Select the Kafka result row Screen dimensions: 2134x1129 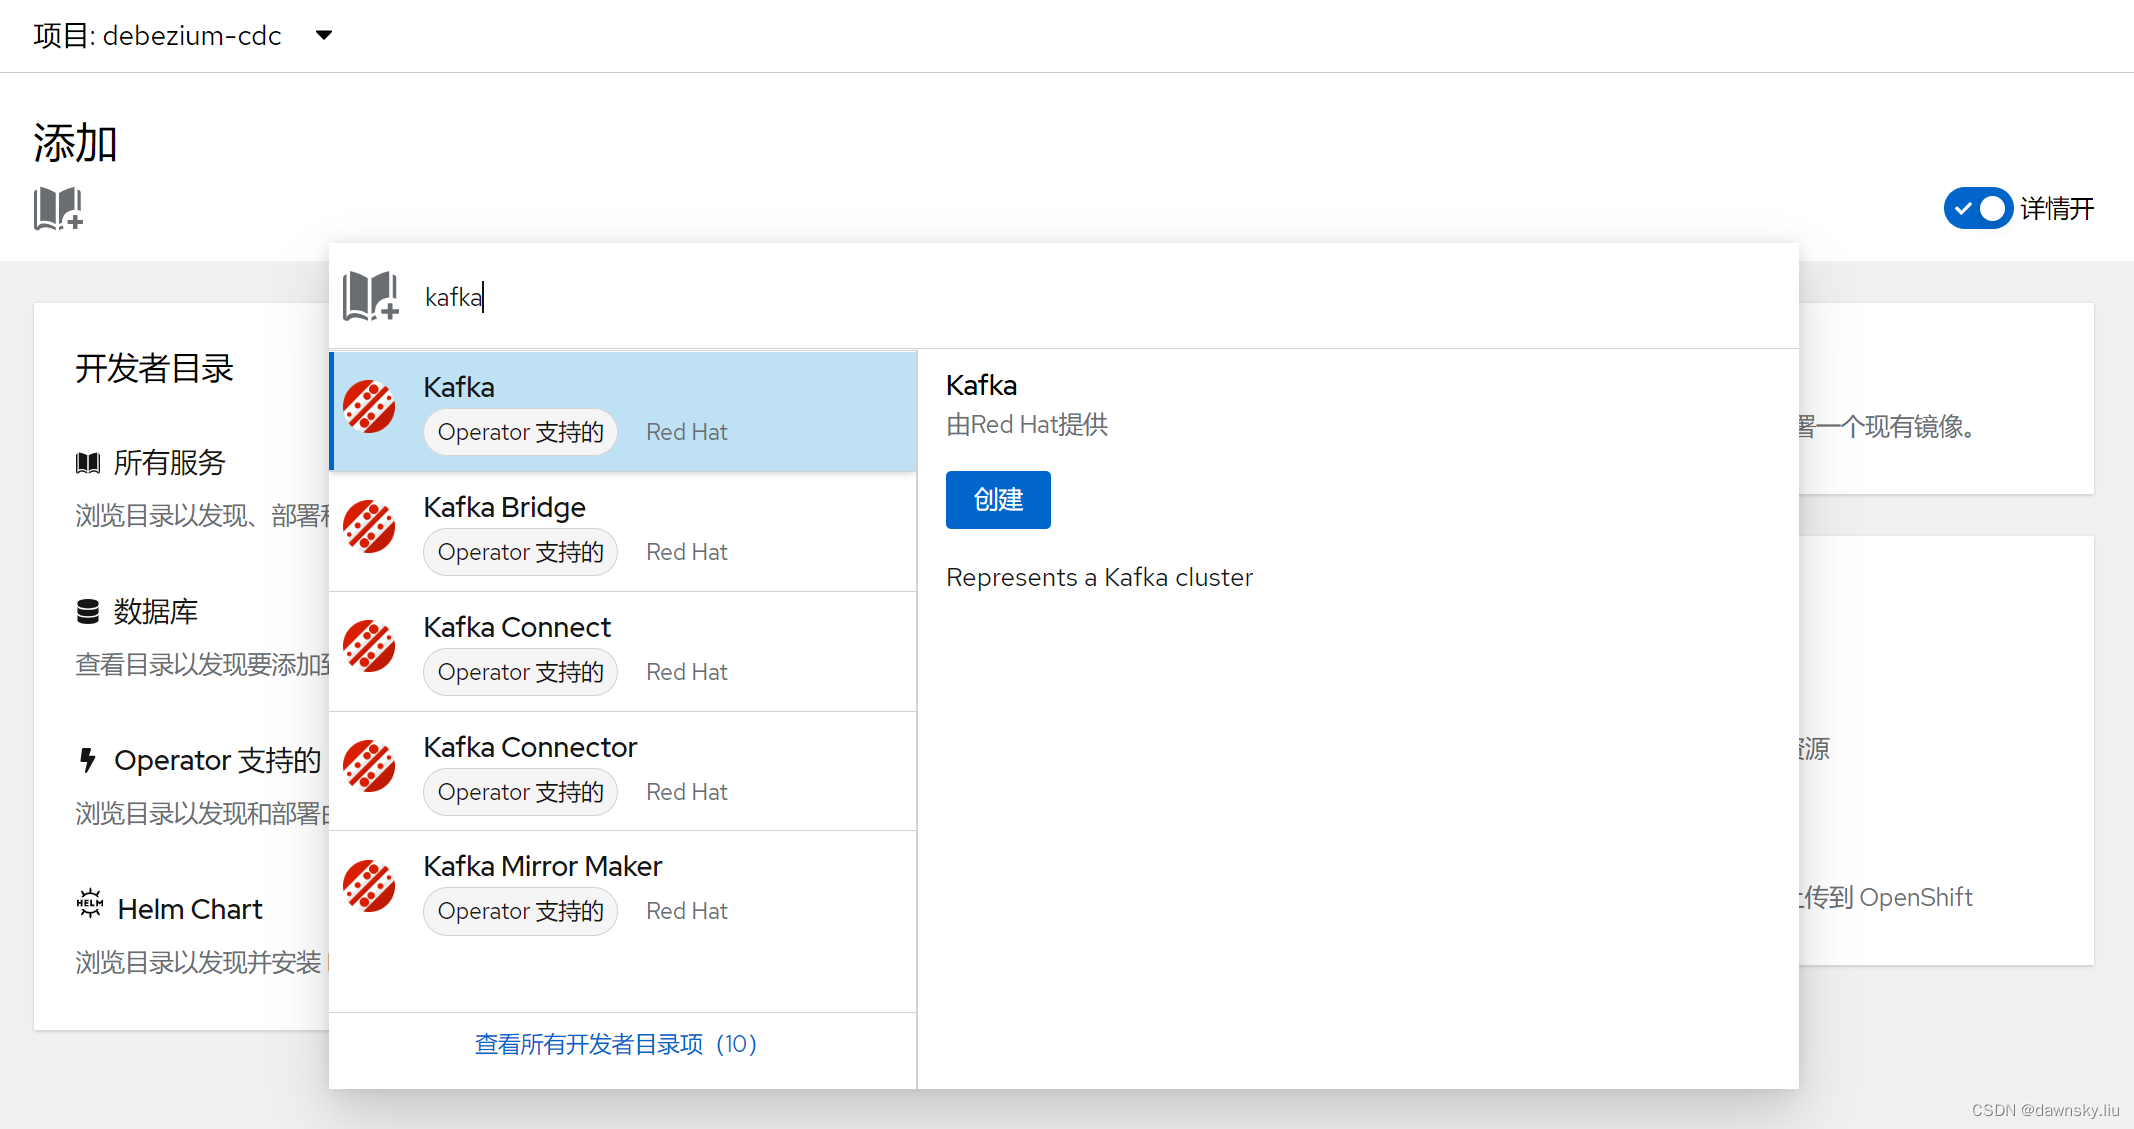pyautogui.click(x=624, y=411)
